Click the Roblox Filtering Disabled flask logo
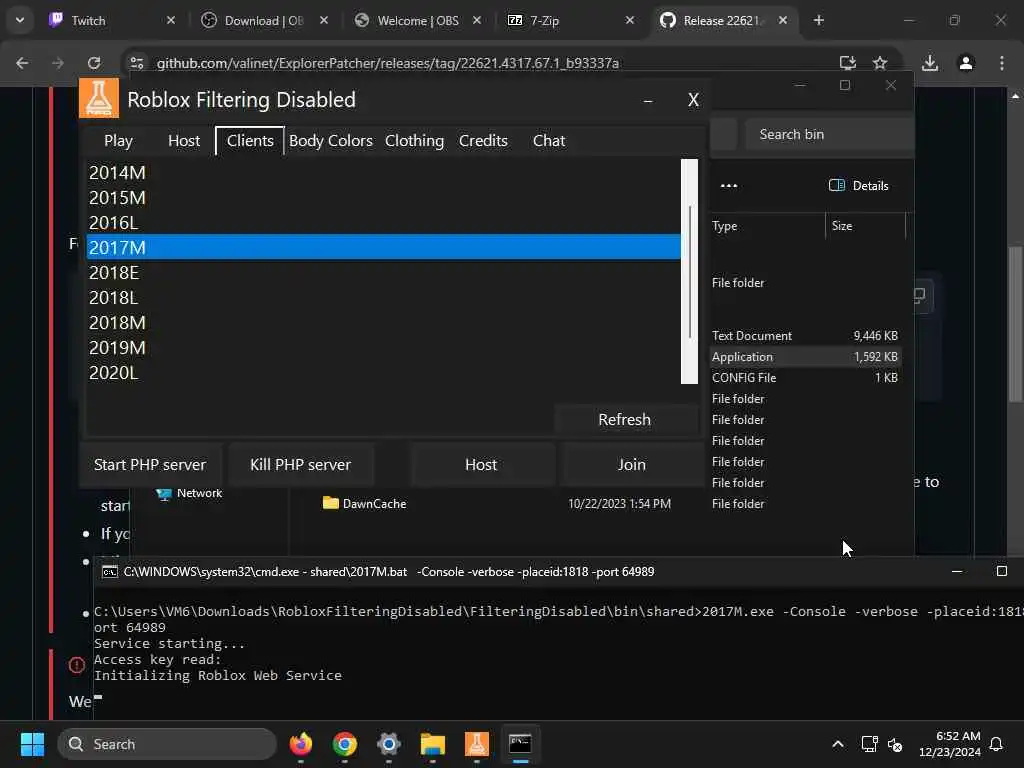Screen dimensions: 1024x768 [99, 98]
